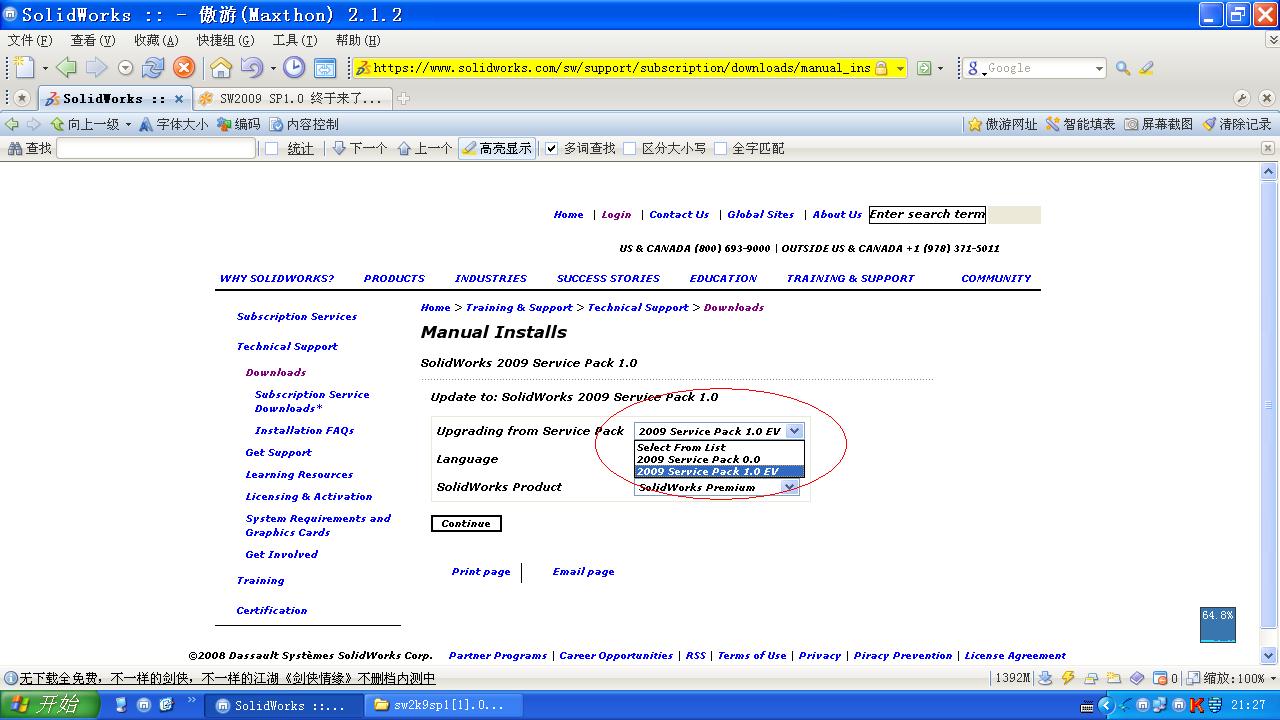Click the green Go icon beside address bar
This screenshot has width=1280, height=720.
[x=924, y=68]
